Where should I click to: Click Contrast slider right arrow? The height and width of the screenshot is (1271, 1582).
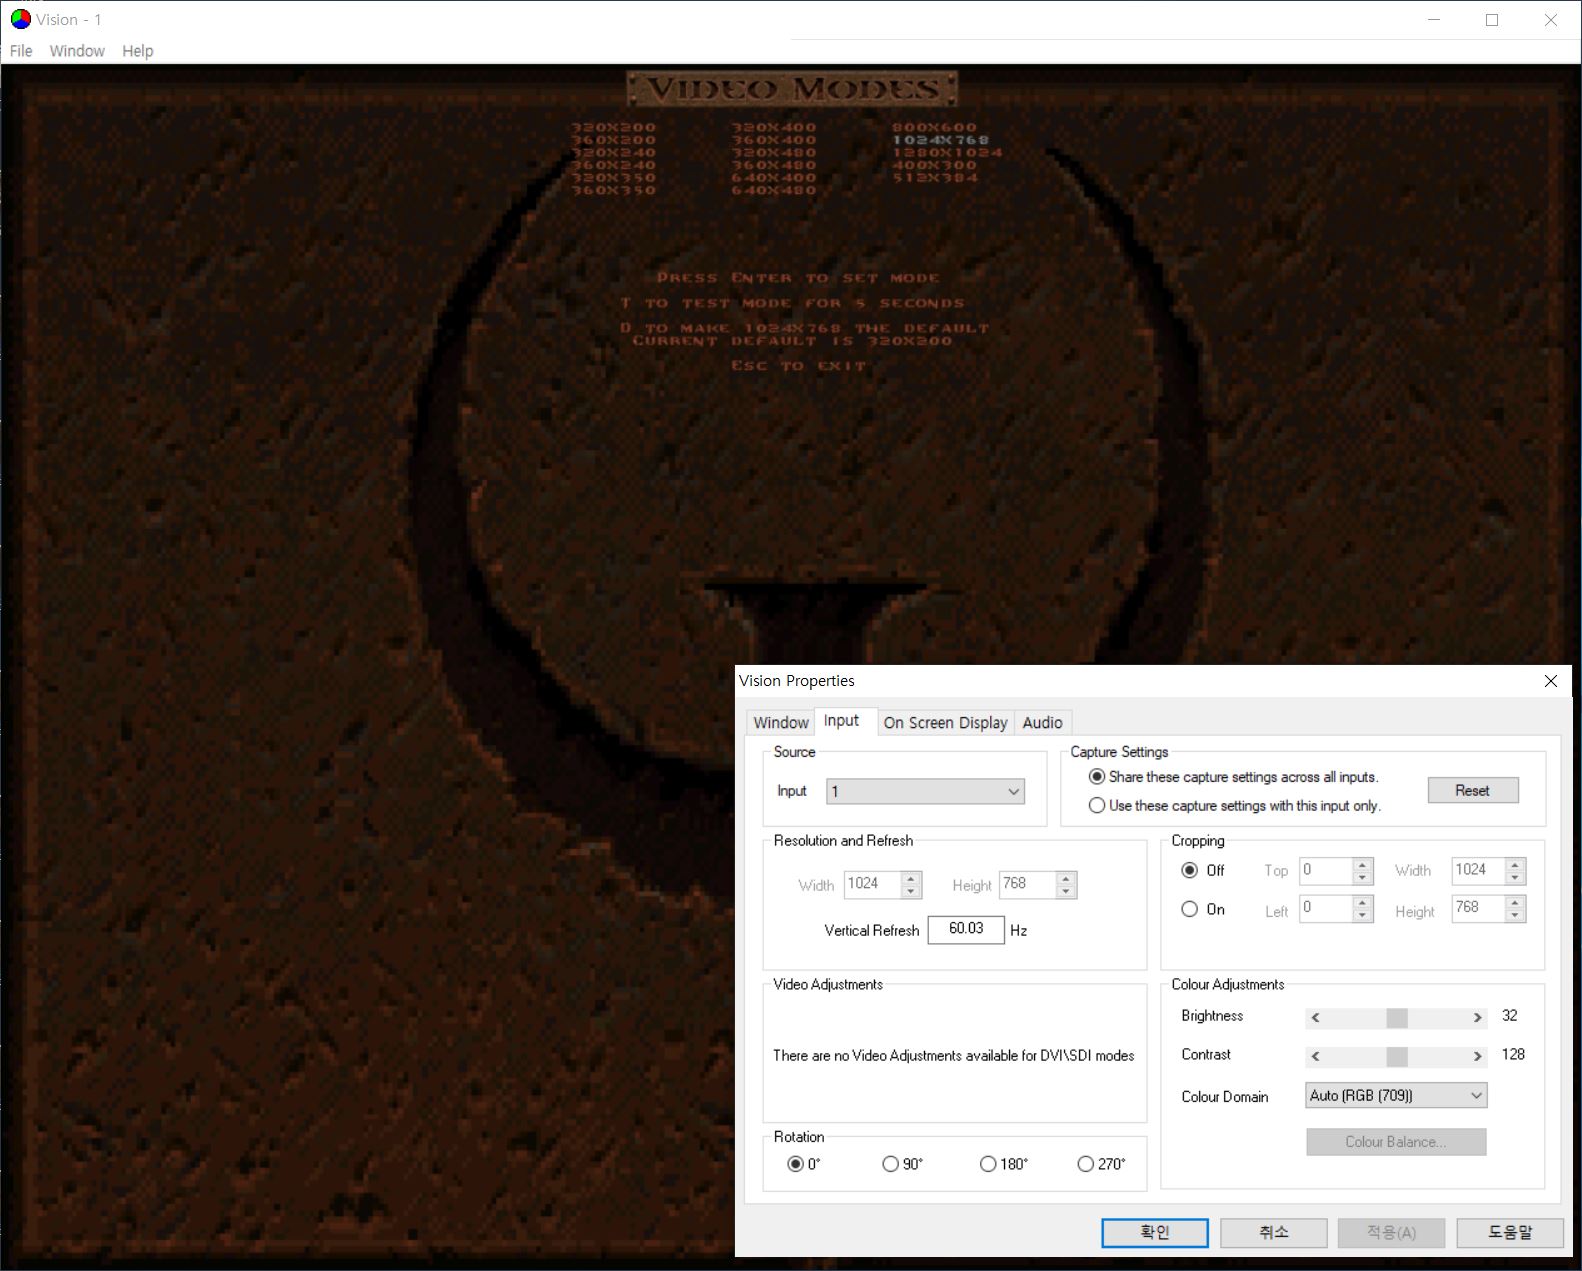coord(1477,1056)
